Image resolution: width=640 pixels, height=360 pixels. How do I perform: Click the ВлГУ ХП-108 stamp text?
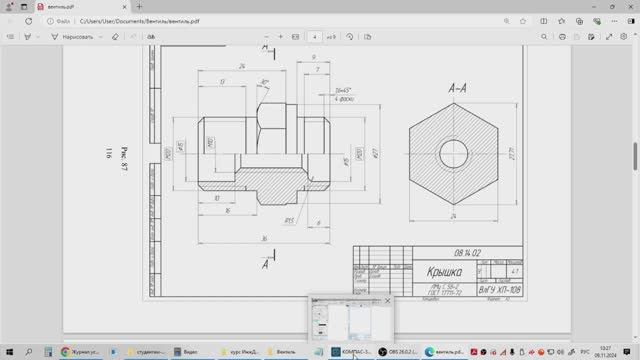pyautogui.click(x=500, y=290)
